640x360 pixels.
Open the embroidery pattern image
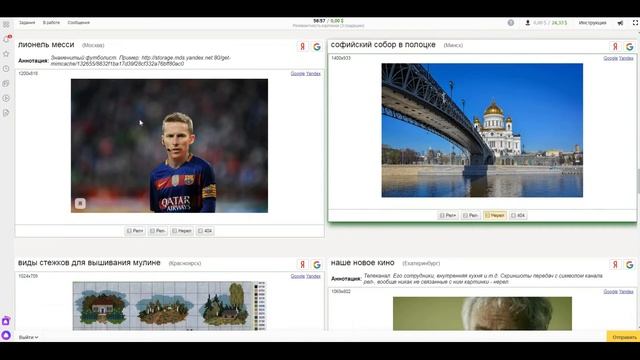[169, 306]
